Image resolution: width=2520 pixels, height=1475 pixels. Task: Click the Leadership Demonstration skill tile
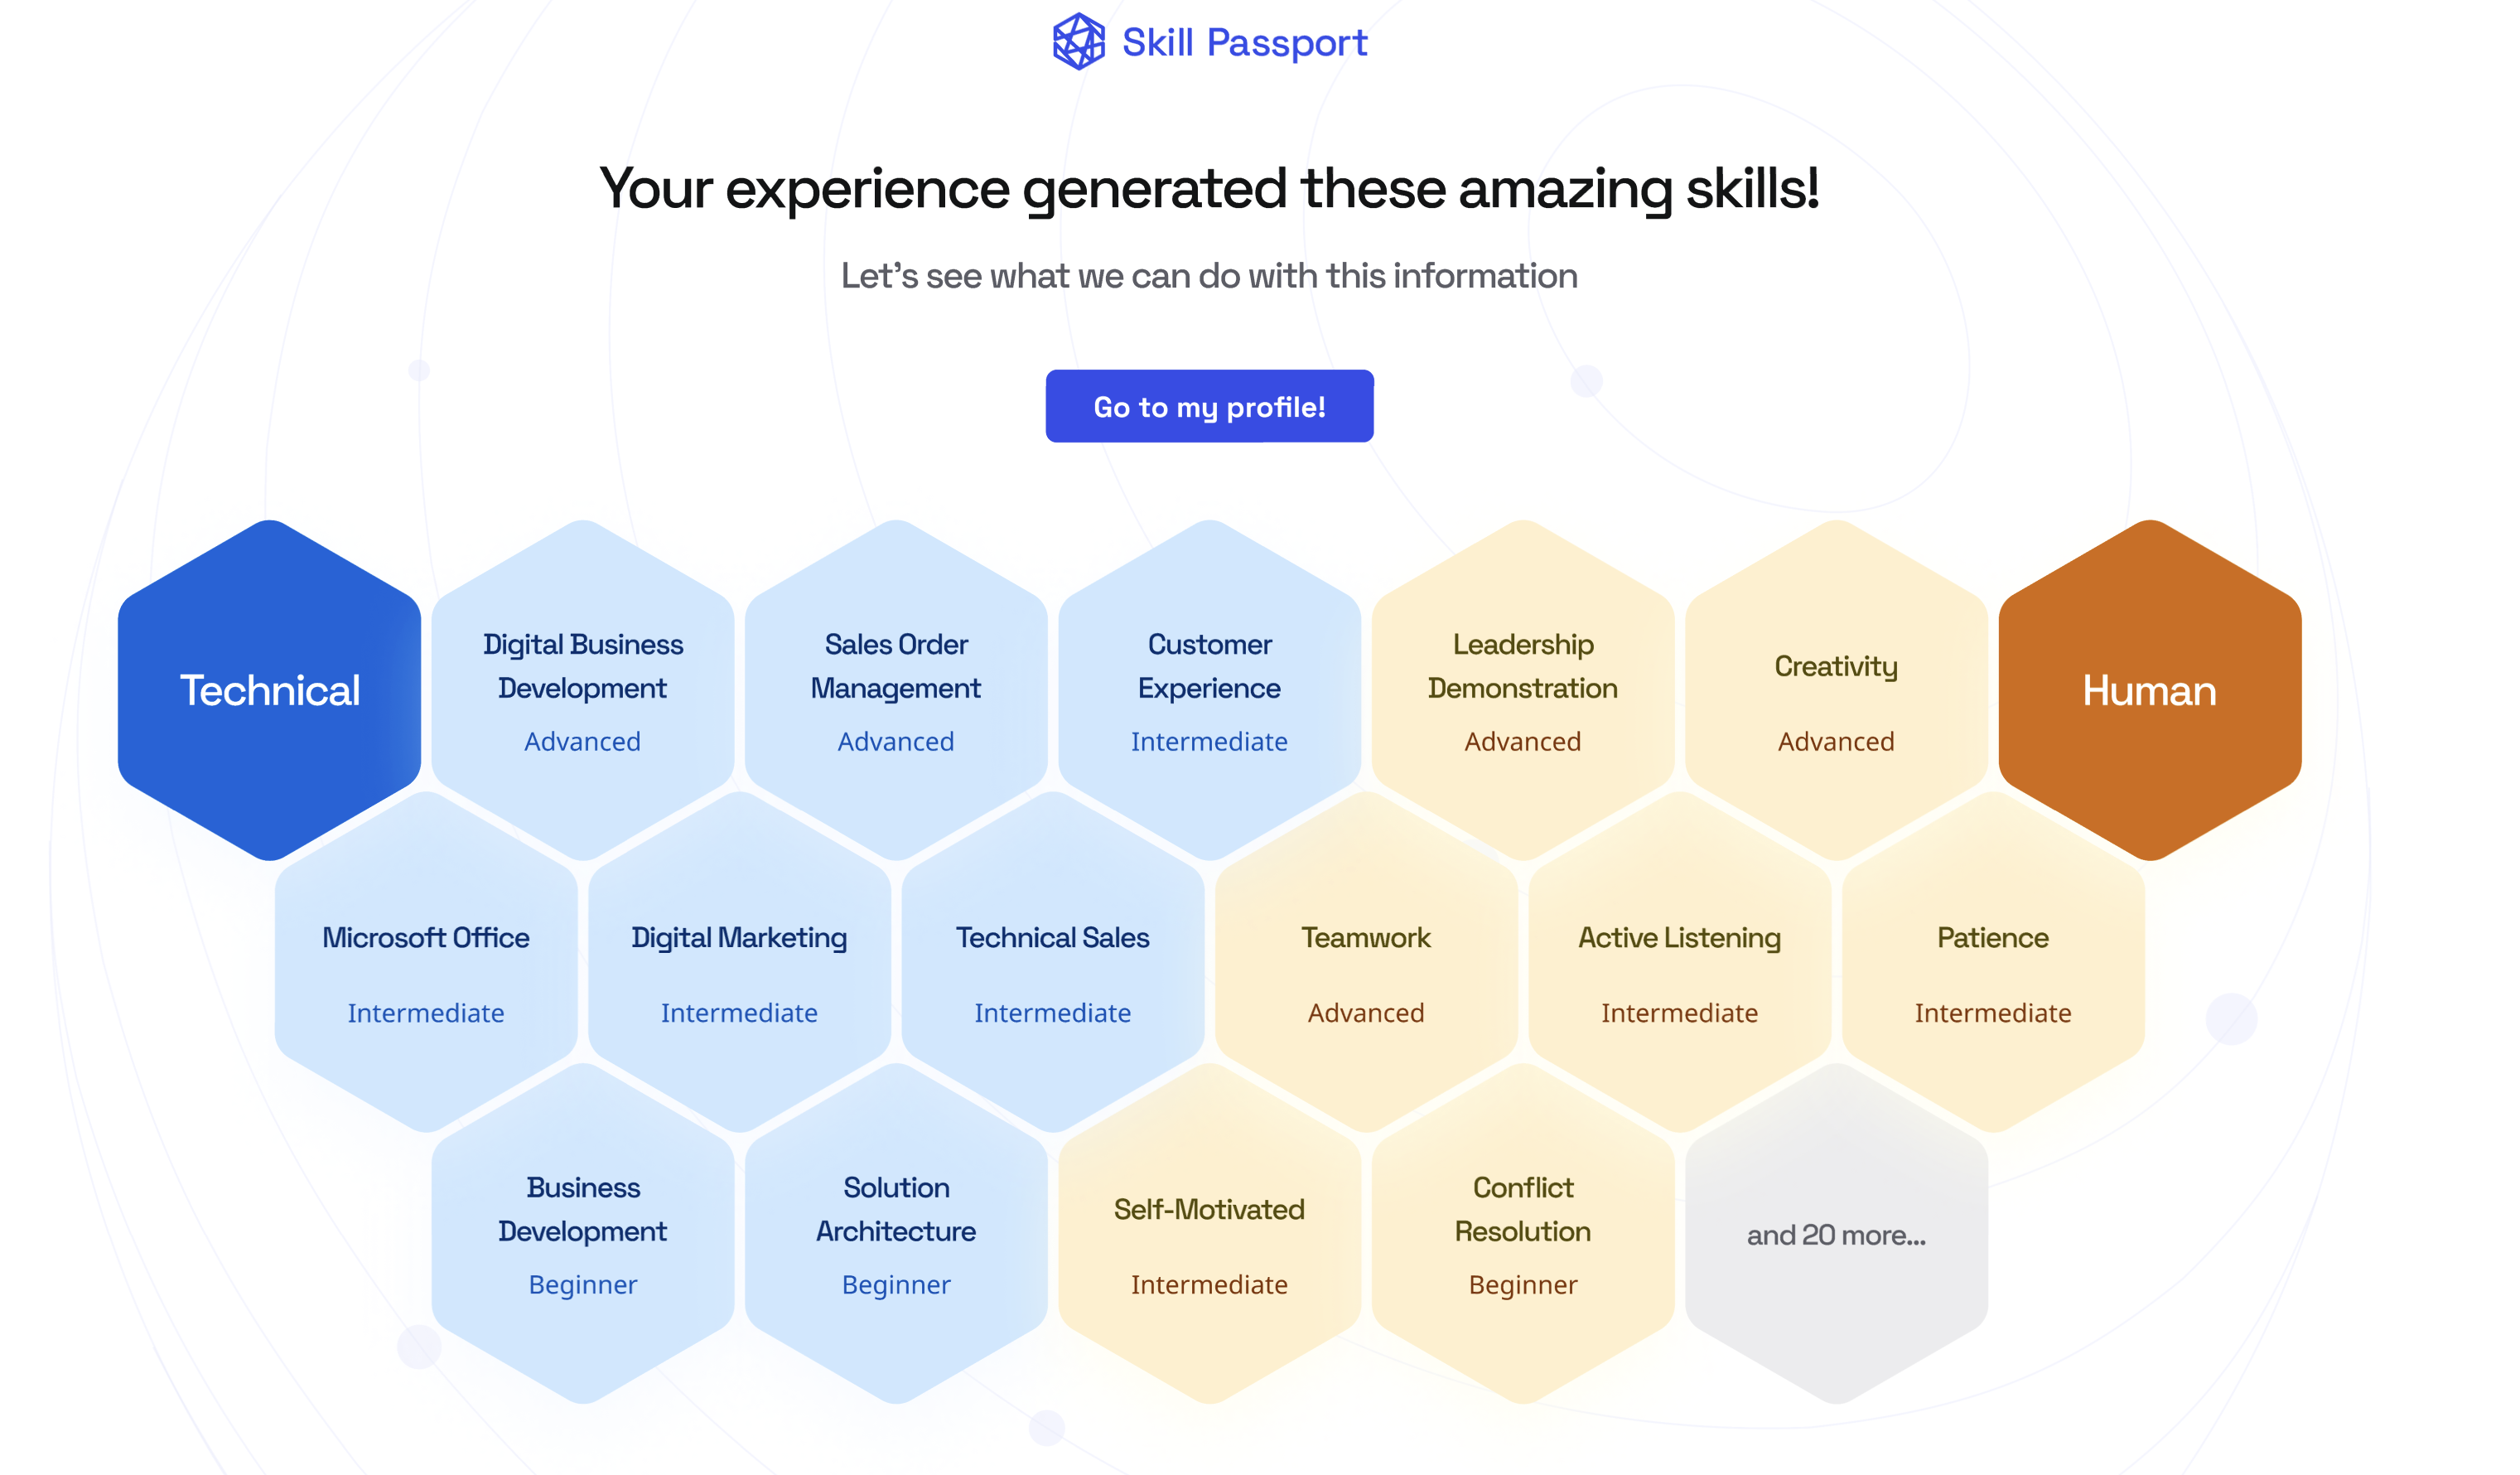[1522, 690]
